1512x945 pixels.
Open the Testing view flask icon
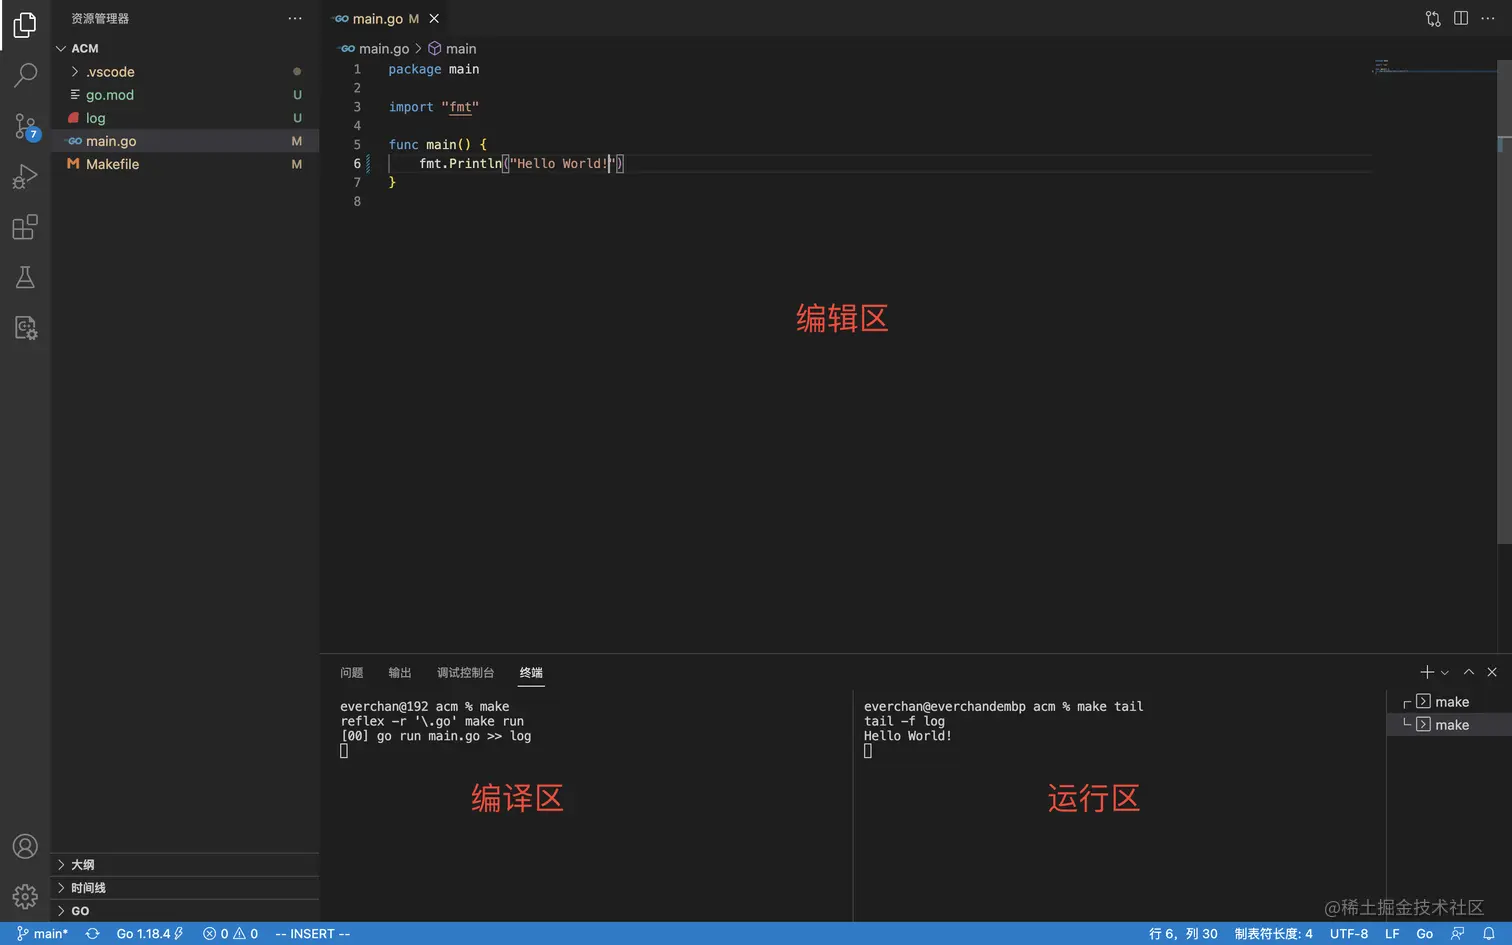pyautogui.click(x=25, y=277)
